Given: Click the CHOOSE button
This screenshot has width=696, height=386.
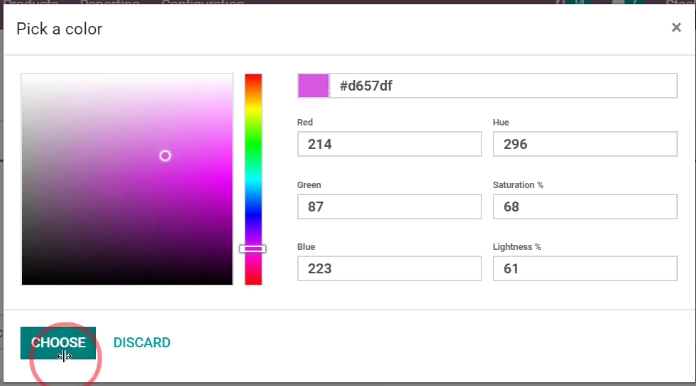Looking at the screenshot, I should (x=58, y=343).
